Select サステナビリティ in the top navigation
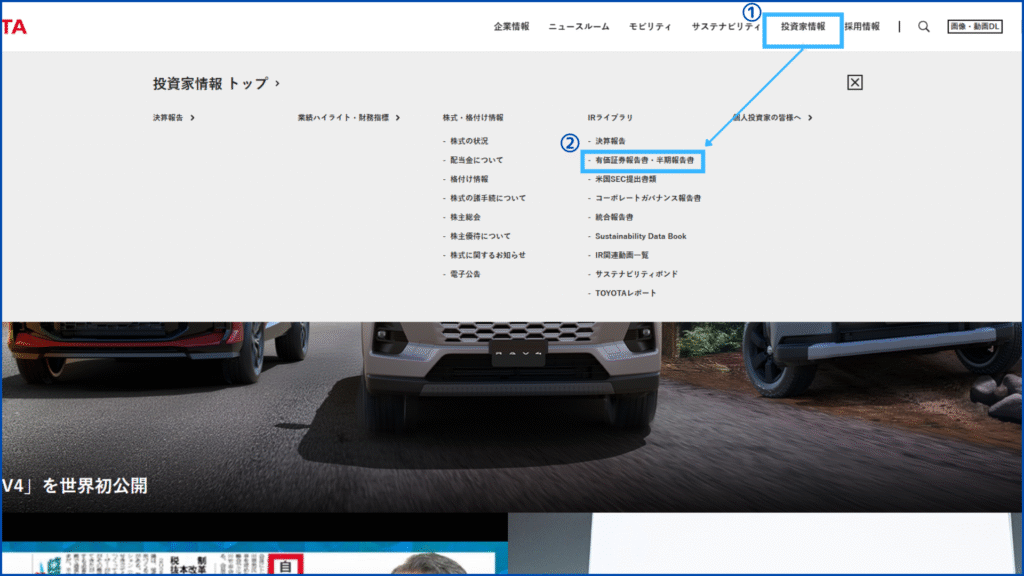Viewport: 1024px width, 576px height. click(x=726, y=27)
